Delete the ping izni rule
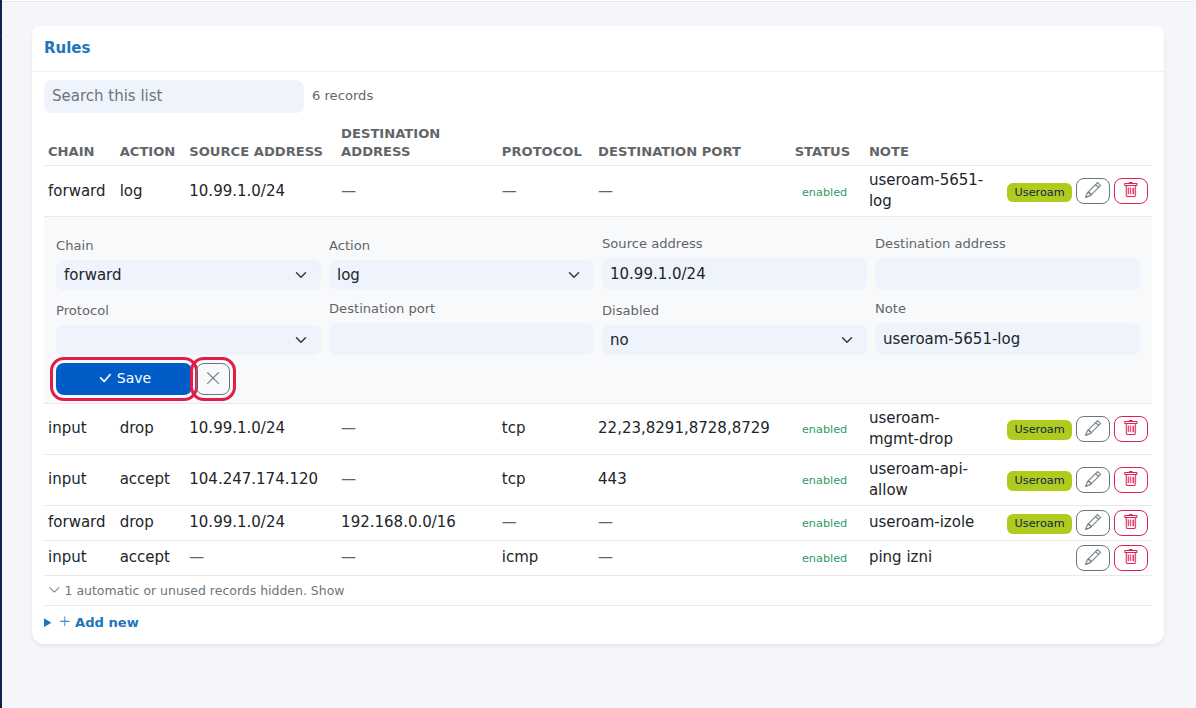The height and width of the screenshot is (708, 1196). 1130,558
